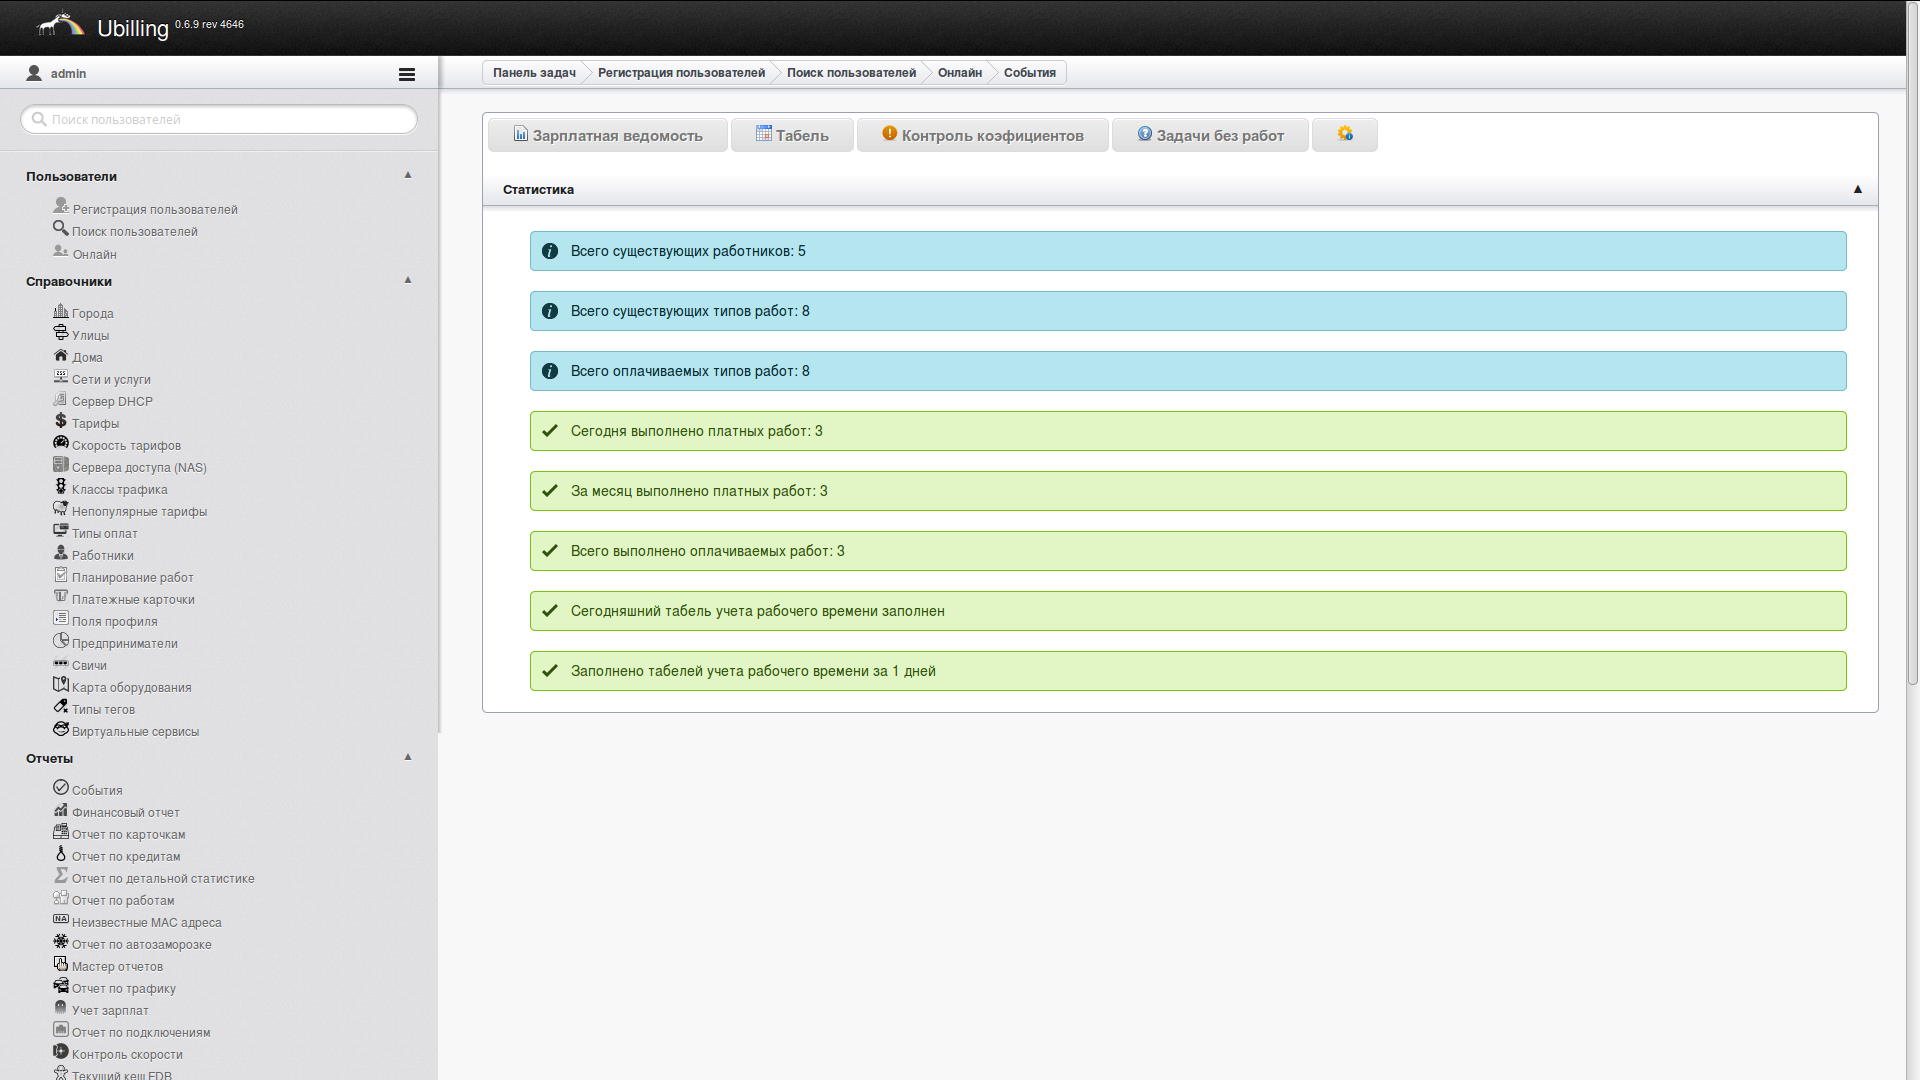This screenshot has height=1080, width=1920.
Task: Collapse the Статистика panel arrow
Action: [1857, 189]
